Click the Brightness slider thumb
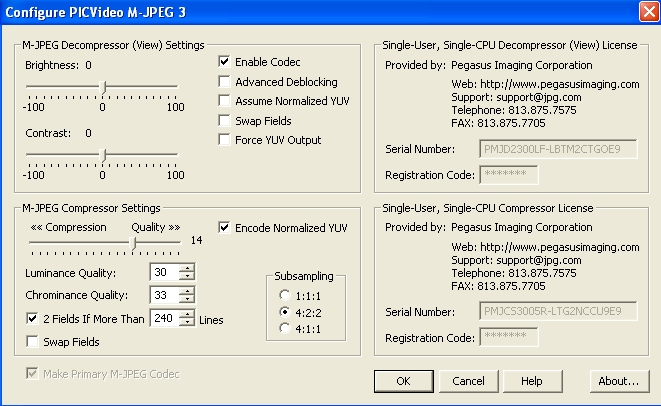This screenshot has height=406, width=661. pyautogui.click(x=103, y=88)
